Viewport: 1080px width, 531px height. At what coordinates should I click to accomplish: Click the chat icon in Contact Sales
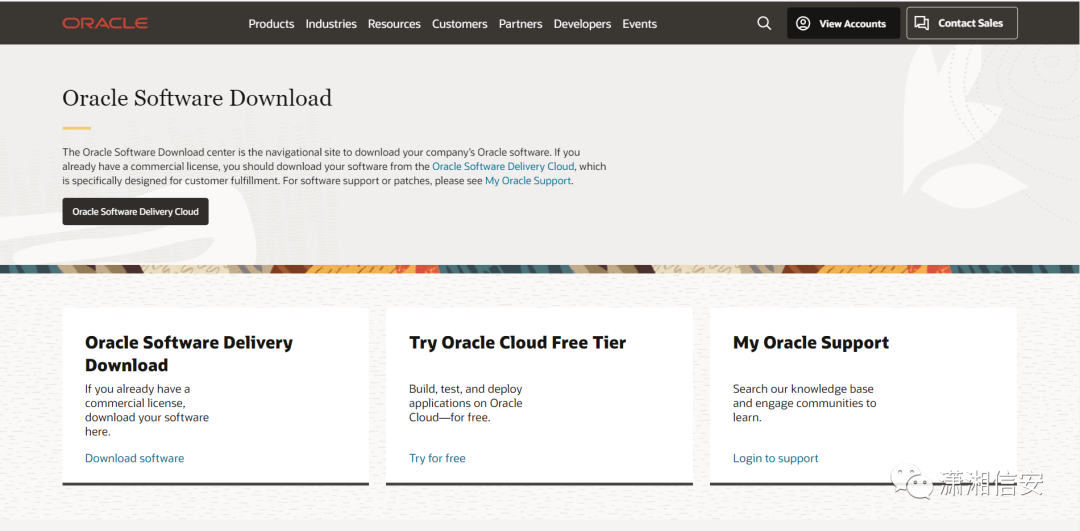[x=922, y=23]
